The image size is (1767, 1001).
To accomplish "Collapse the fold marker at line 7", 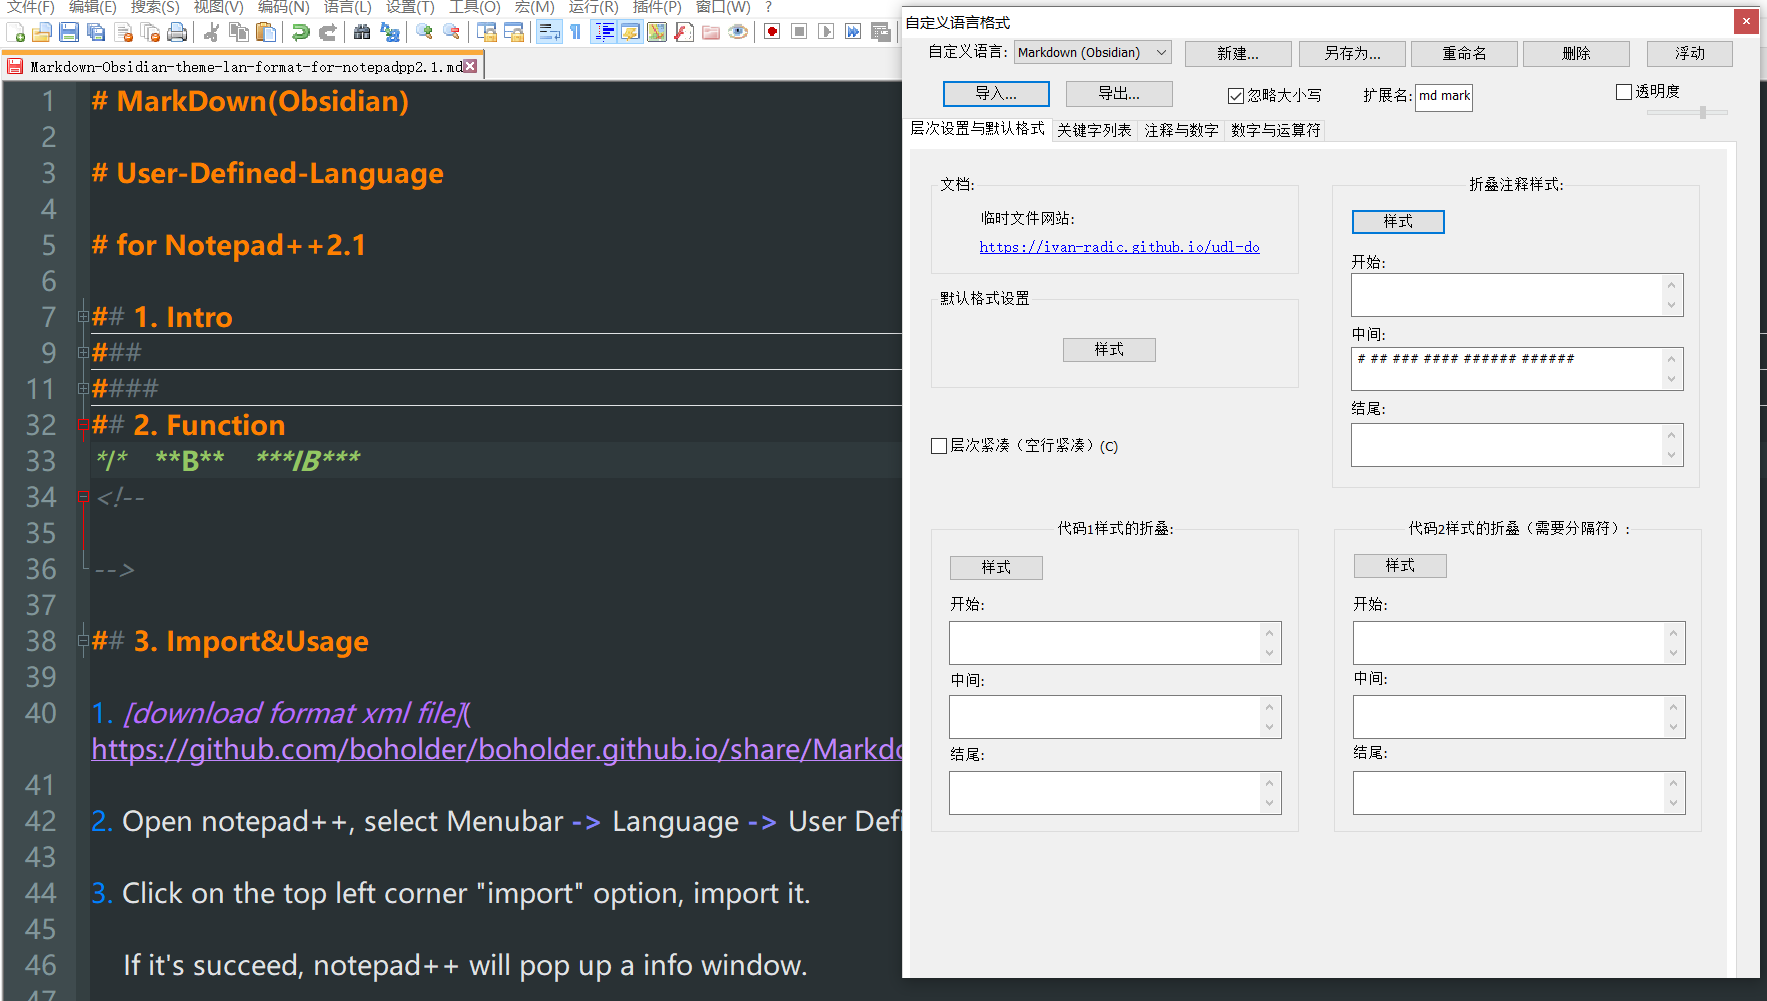I will (83, 317).
